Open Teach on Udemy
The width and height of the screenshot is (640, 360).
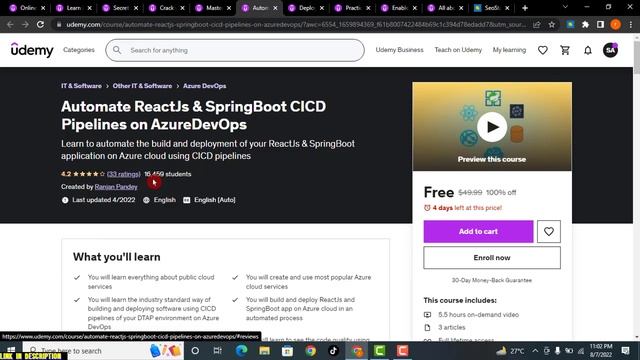(x=458, y=50)
